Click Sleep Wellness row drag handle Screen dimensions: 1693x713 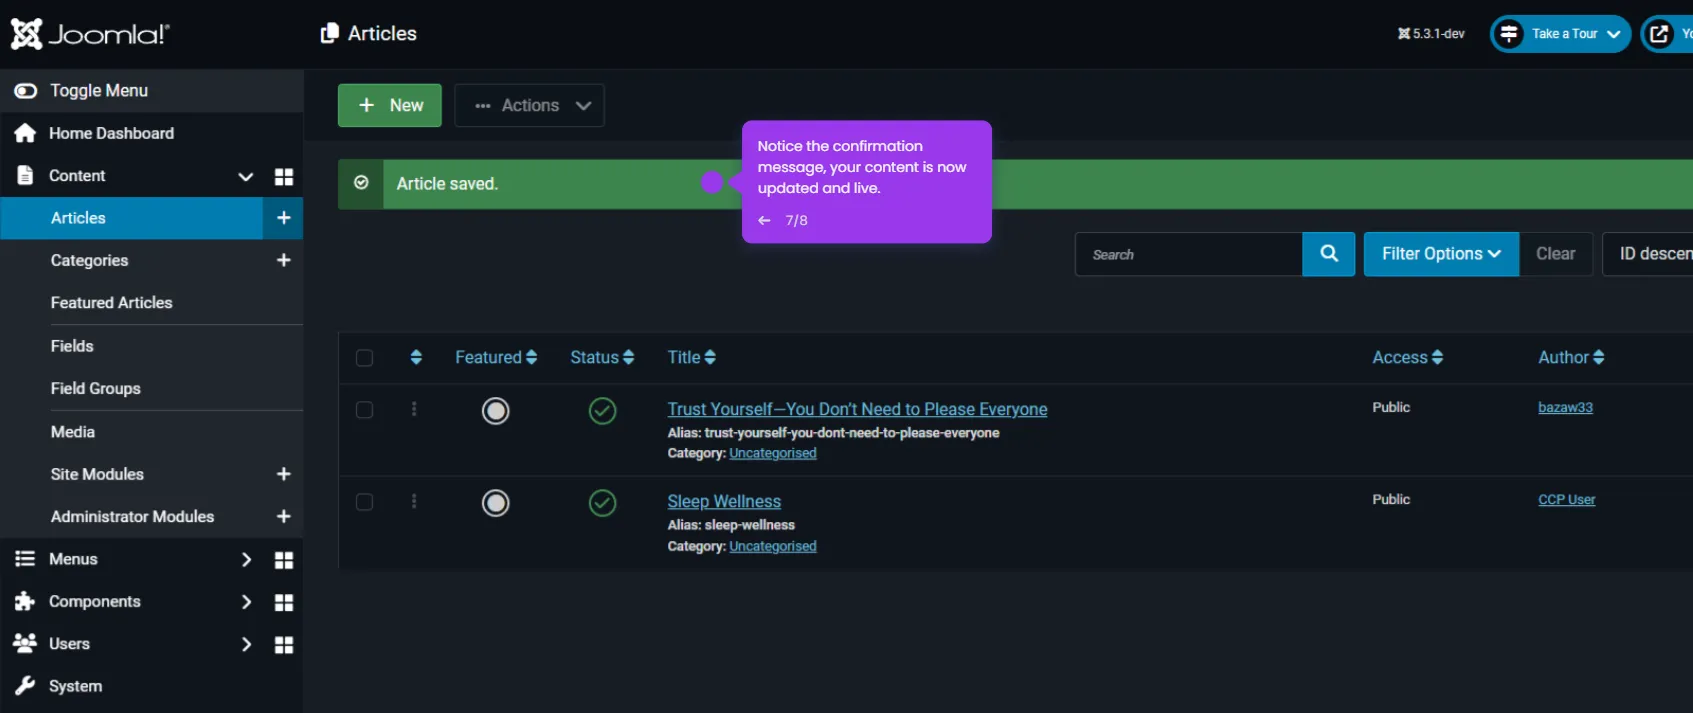click(x=414, y=501)
